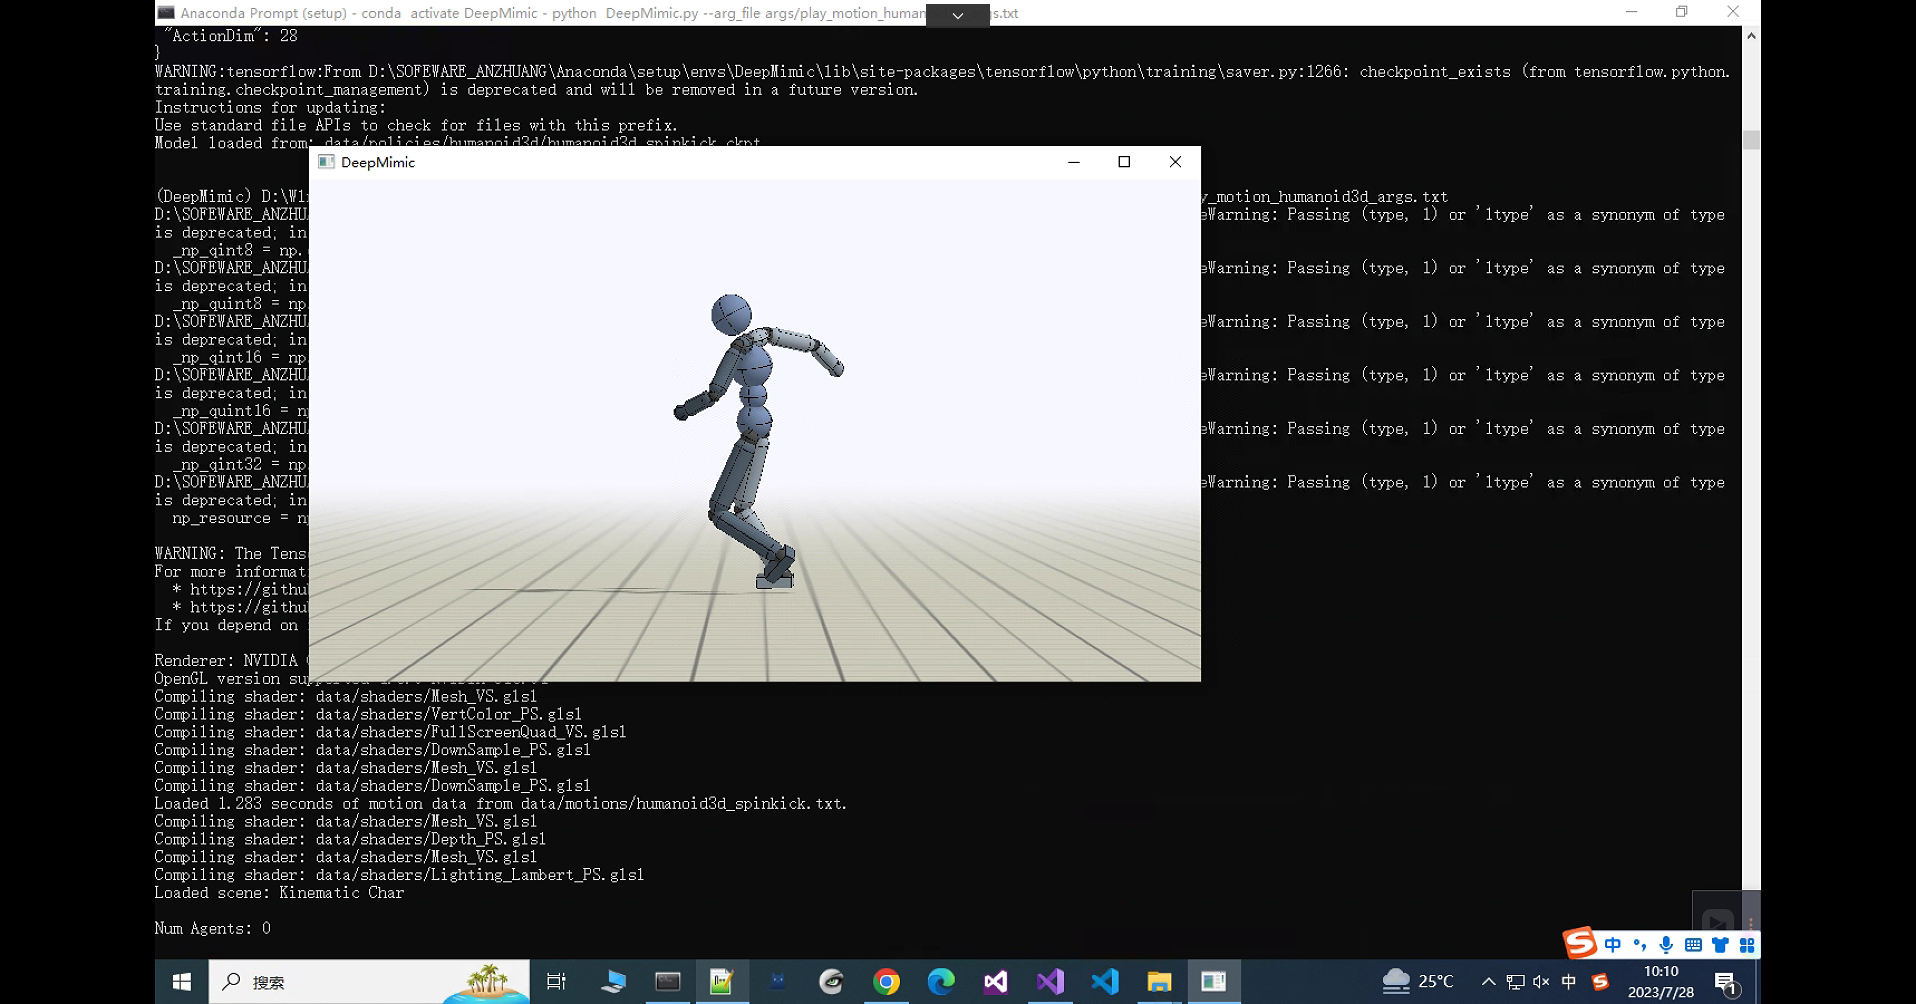Viewport: 1916px width, 1004px height.
Task: Enable voice input on the Sogou toolbar
Action: tap(1665, 943)
